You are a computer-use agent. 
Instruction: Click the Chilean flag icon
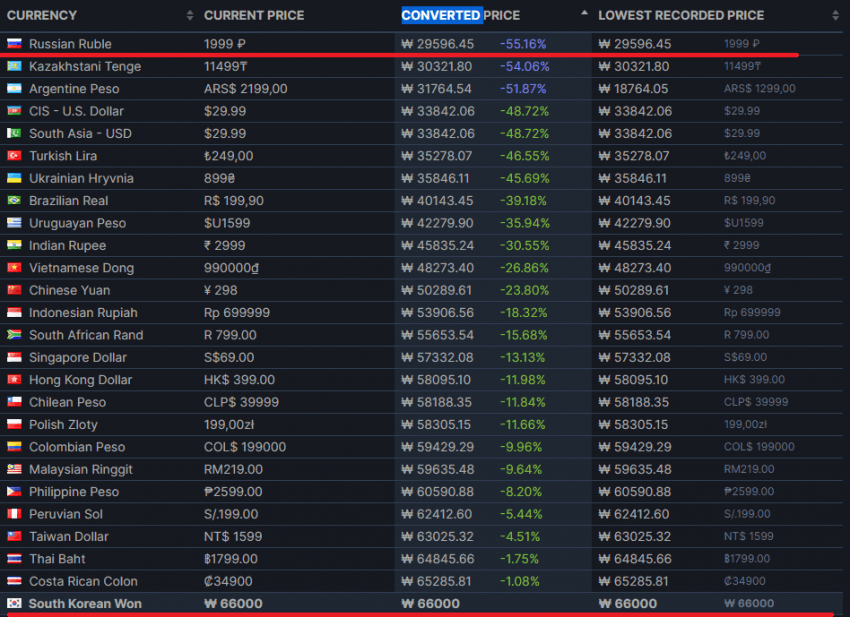point(14,402)
